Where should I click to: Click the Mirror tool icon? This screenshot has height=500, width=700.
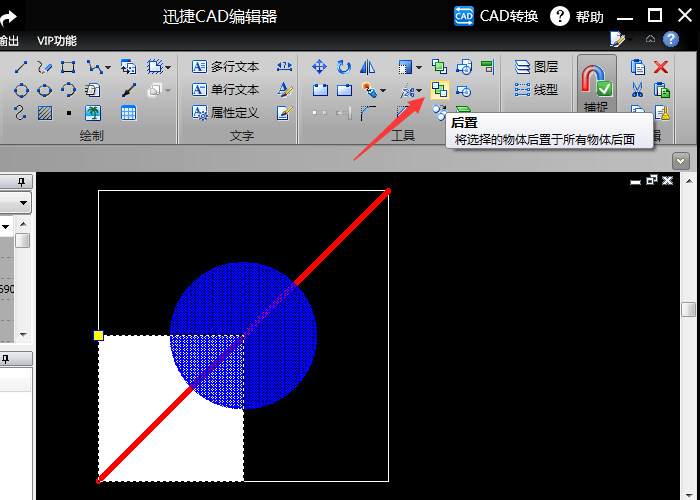coord(367,67)
